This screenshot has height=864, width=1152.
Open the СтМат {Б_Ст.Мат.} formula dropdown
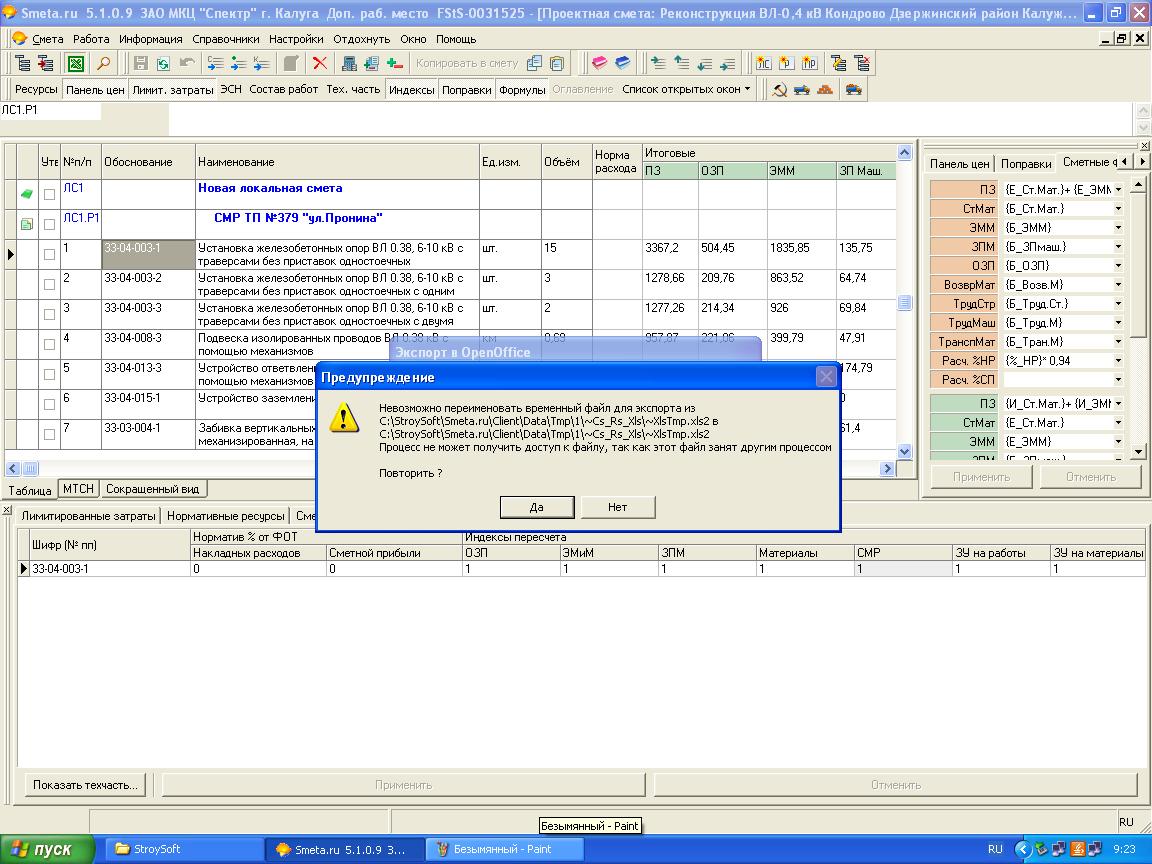[1118, 209]
